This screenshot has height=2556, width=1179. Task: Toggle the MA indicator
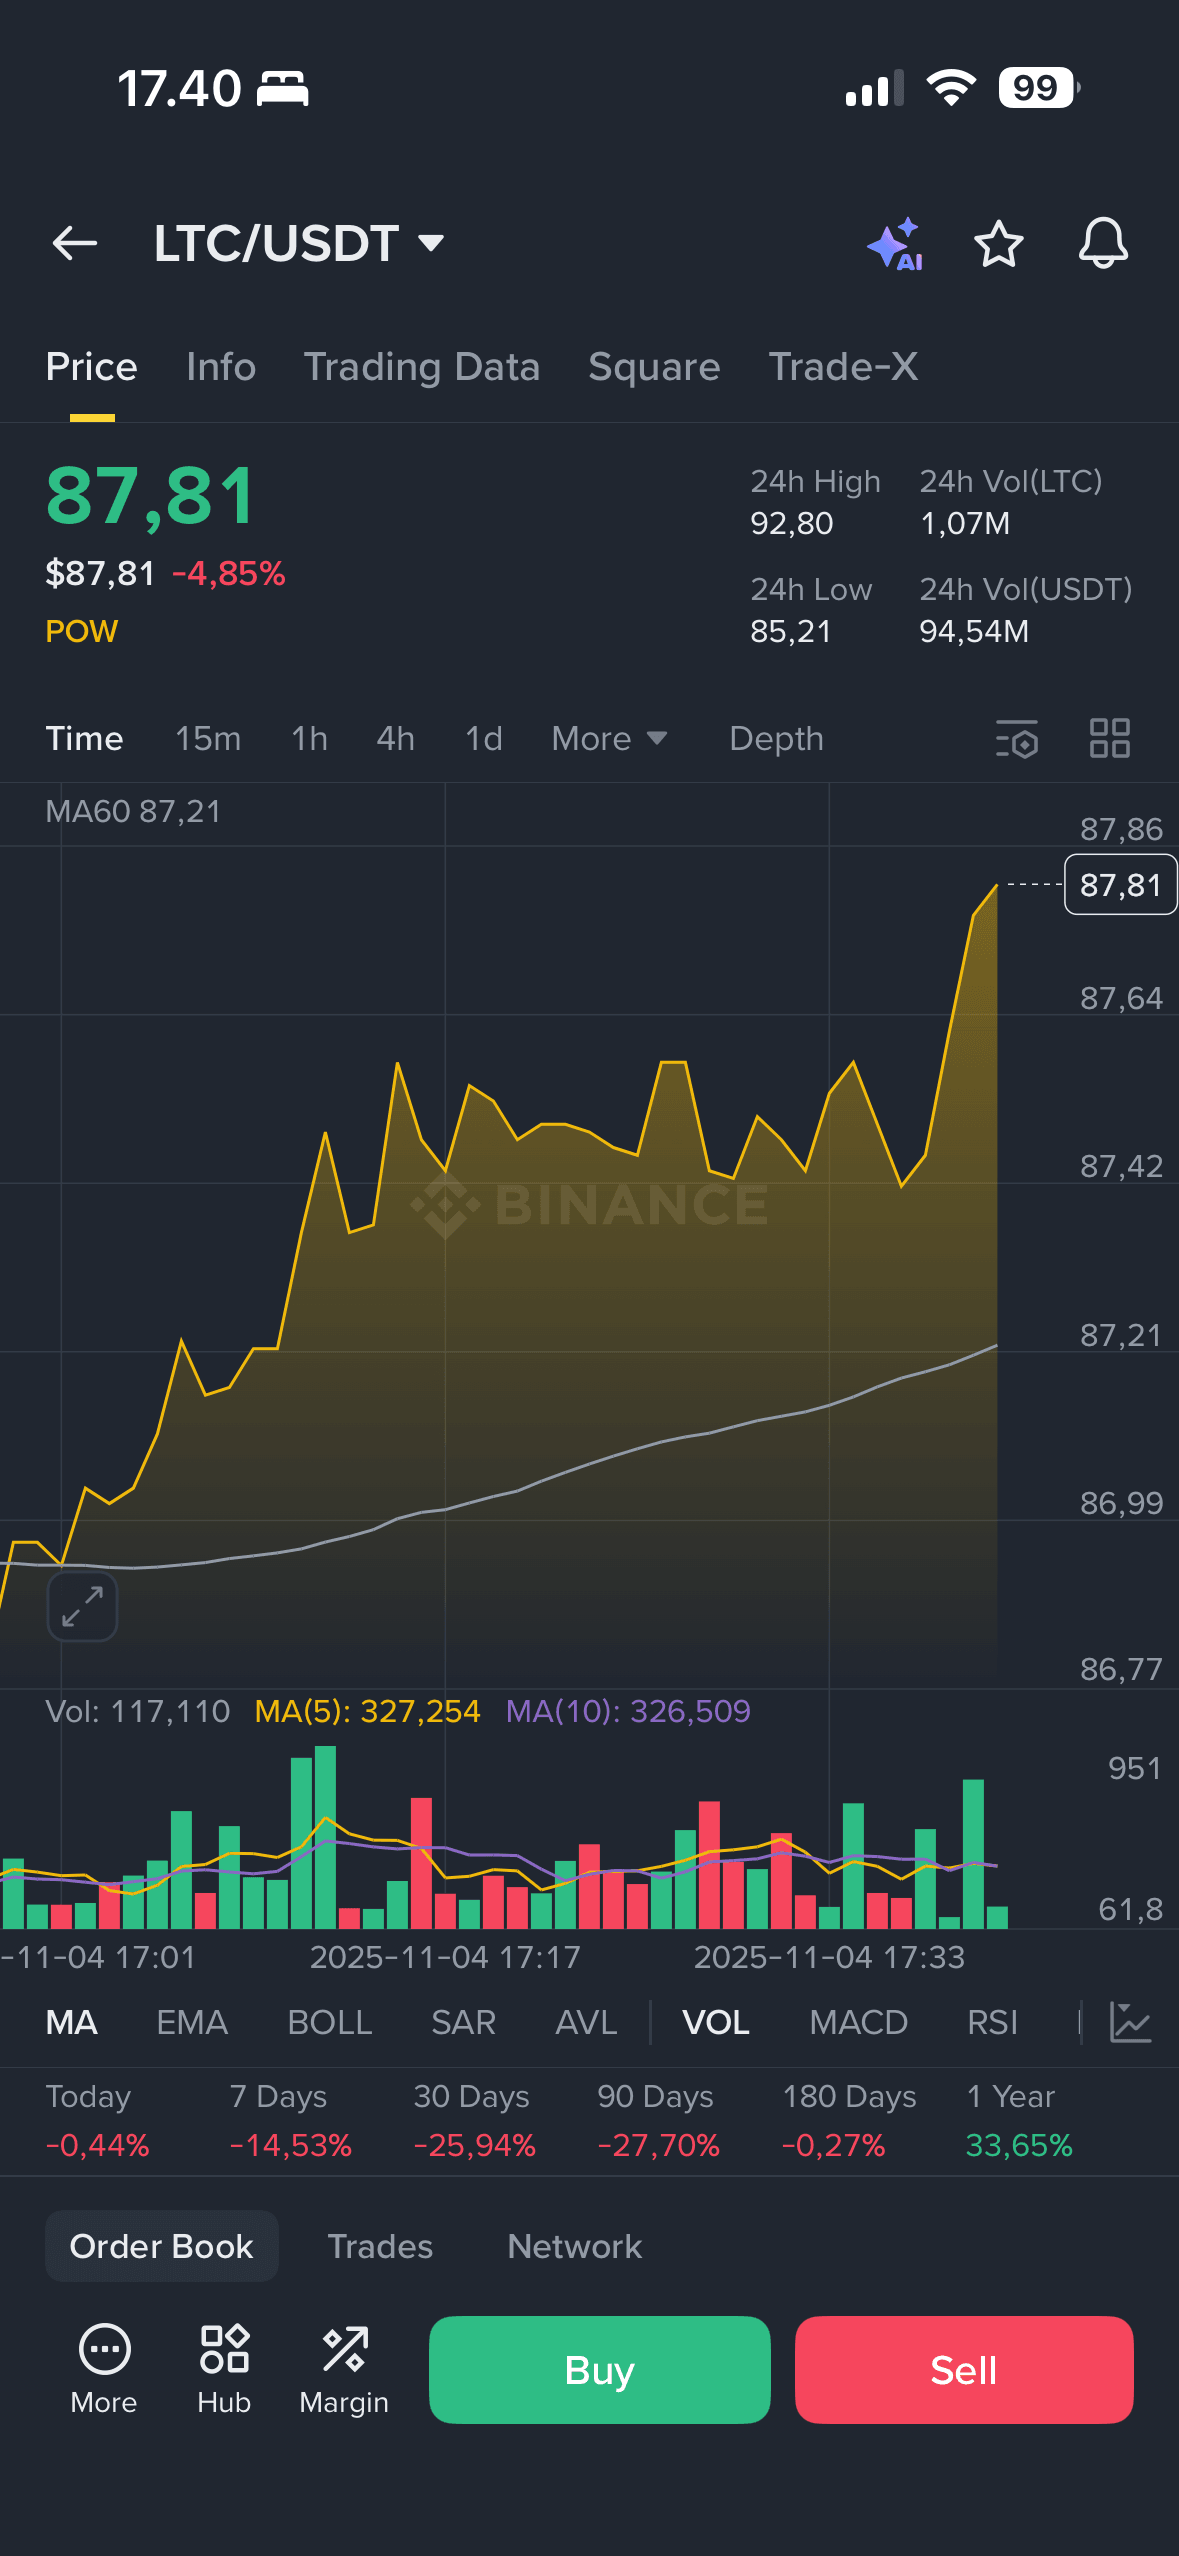[72, 2022]
